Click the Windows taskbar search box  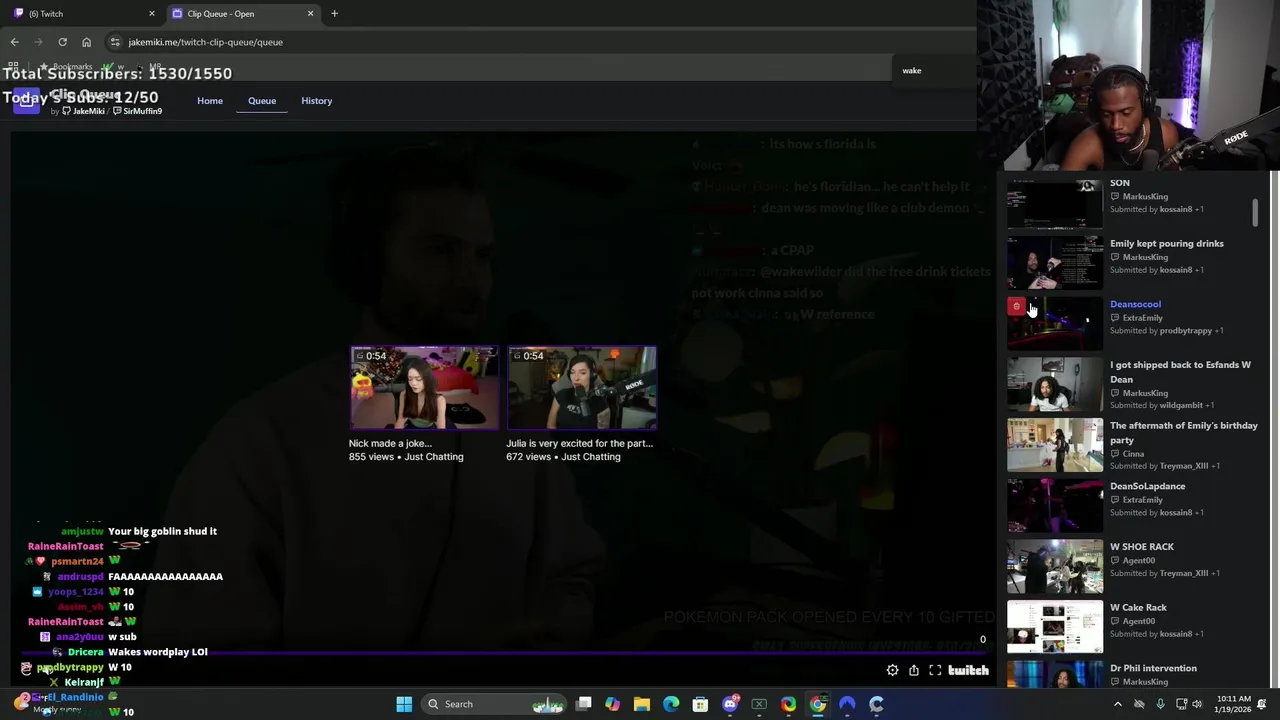click(495, 704)
